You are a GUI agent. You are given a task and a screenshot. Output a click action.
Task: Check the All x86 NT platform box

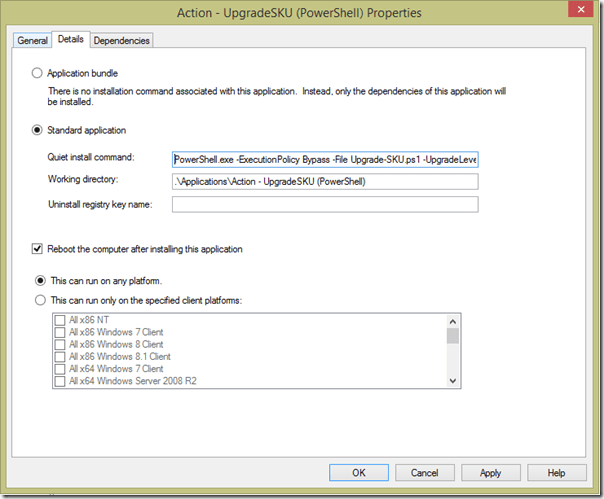[x=60, y=320]
